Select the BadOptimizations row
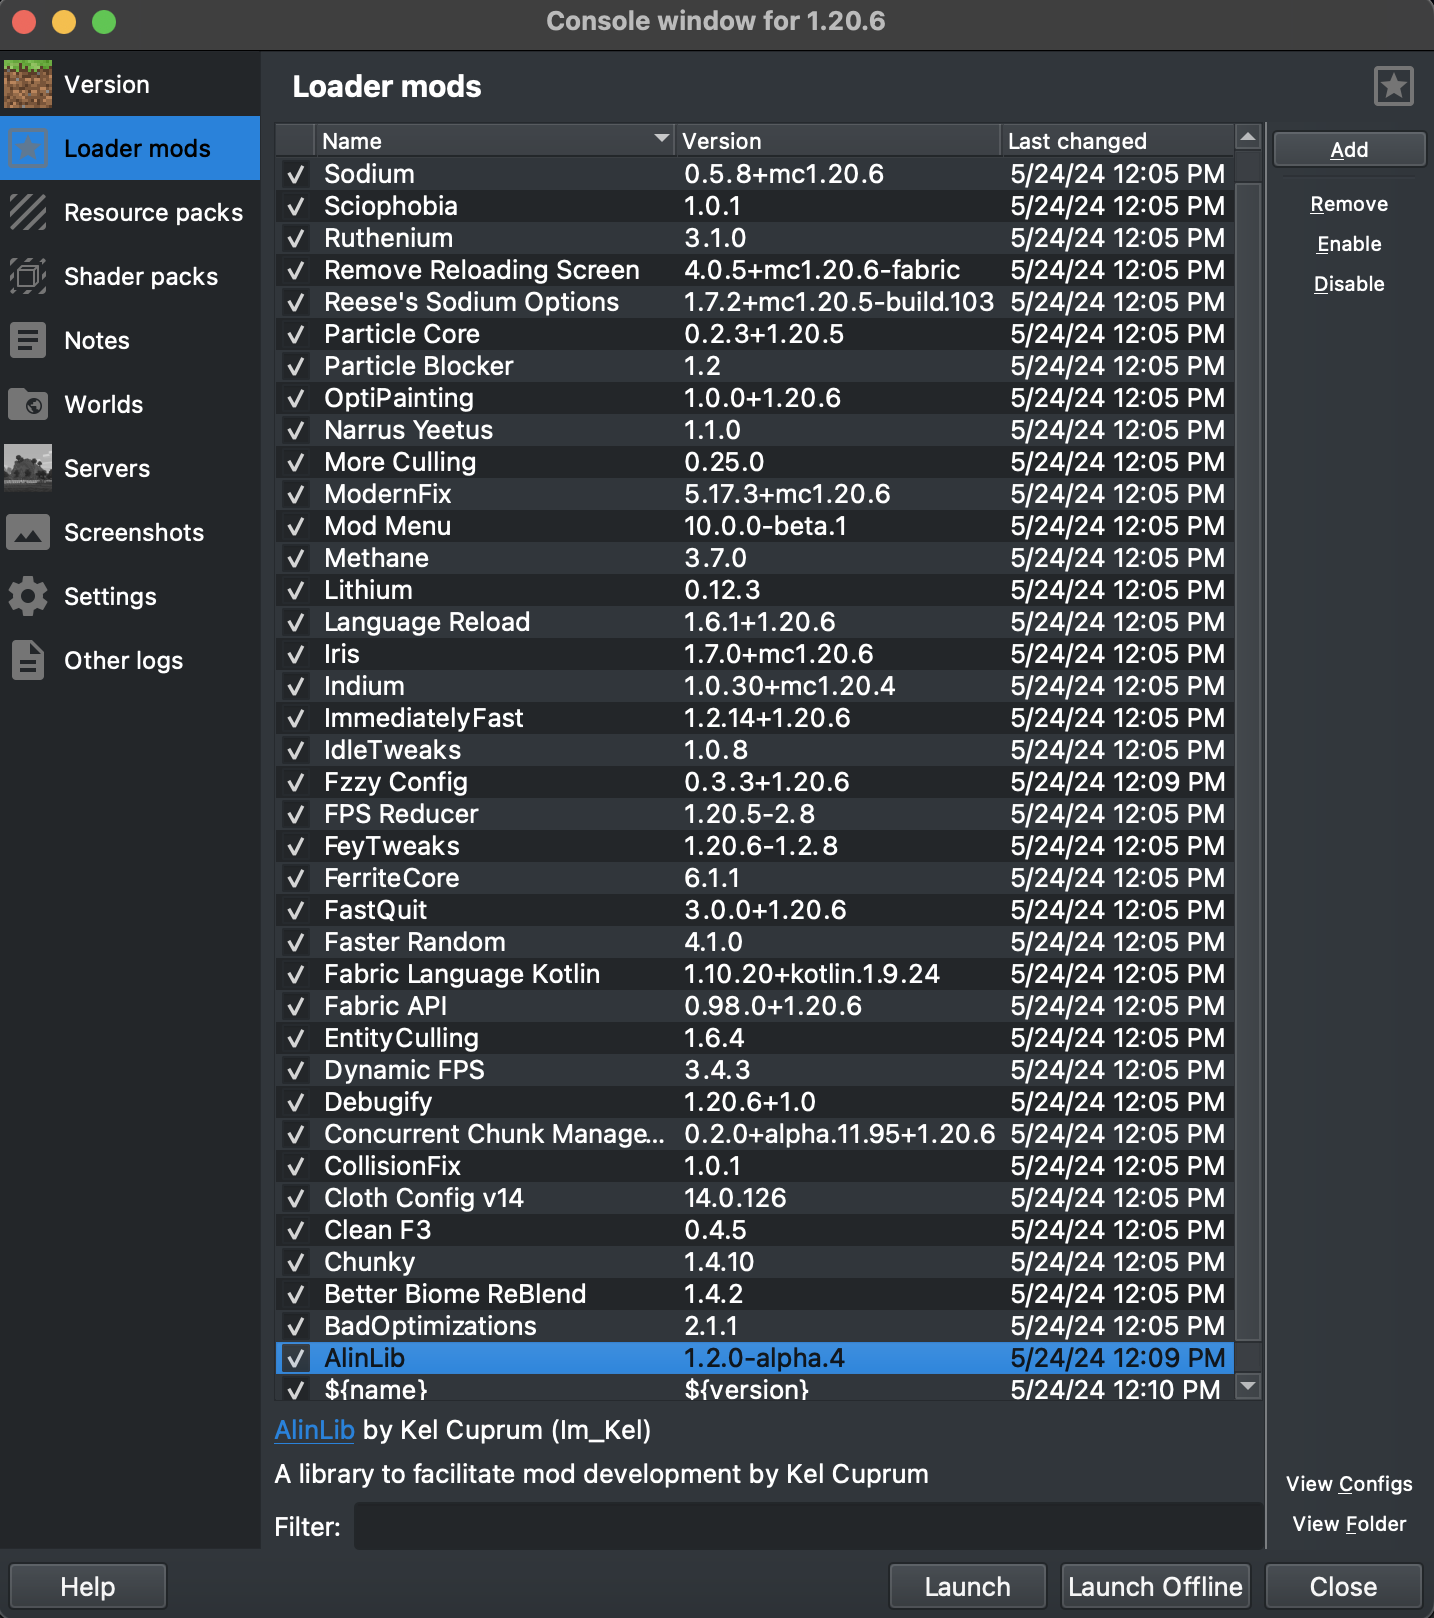Viewport: 1434px width, 1618px height. click(755, 1326)
